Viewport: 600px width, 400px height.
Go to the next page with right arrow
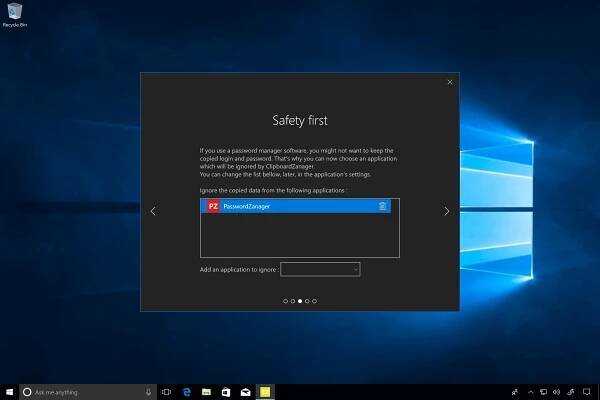pyautogui.click(x=446, y=211)
